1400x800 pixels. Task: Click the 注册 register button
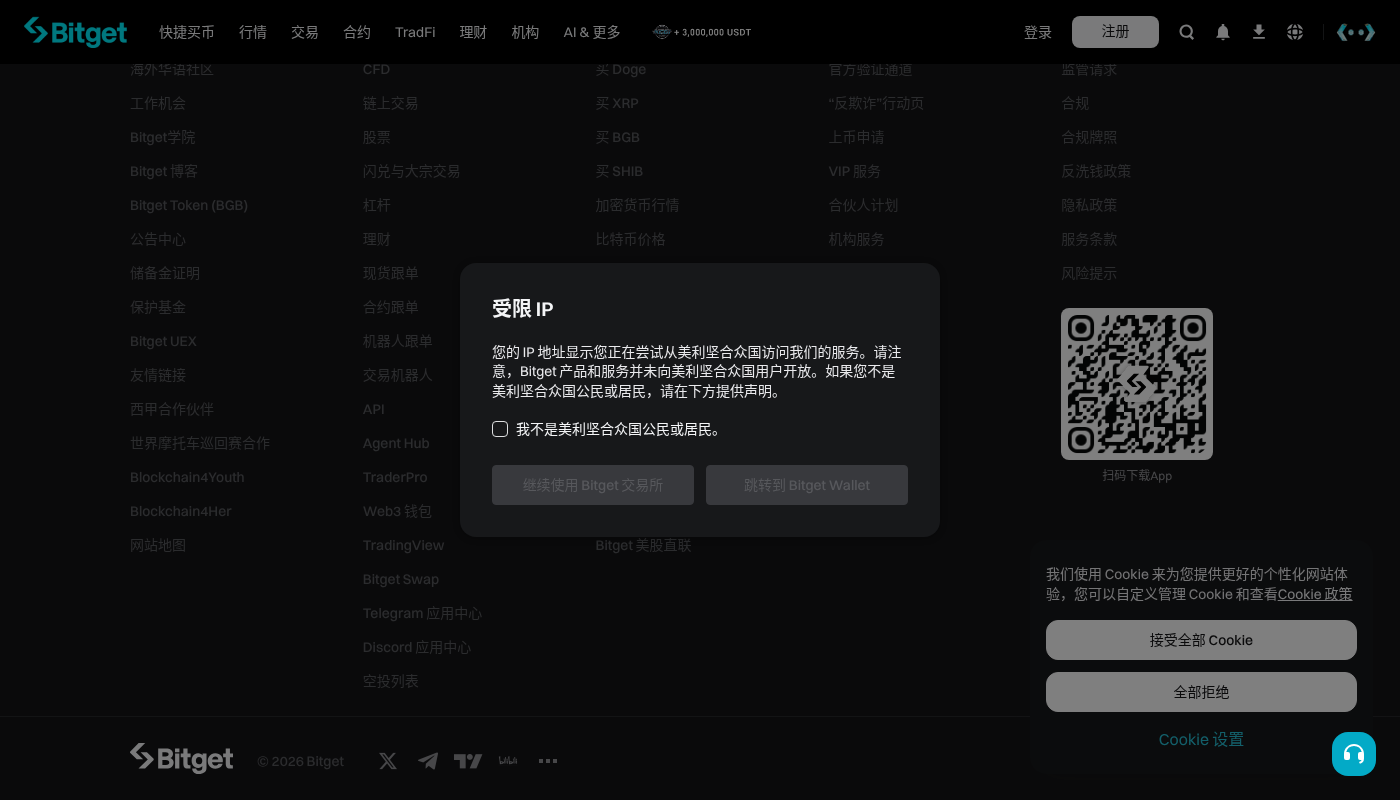tap(1115, 32)
